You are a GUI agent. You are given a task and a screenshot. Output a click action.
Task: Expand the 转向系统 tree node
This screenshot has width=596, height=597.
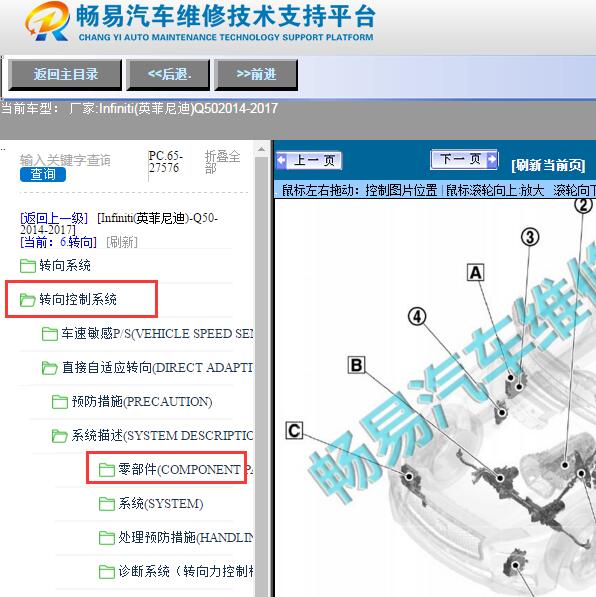click(65, 265)
